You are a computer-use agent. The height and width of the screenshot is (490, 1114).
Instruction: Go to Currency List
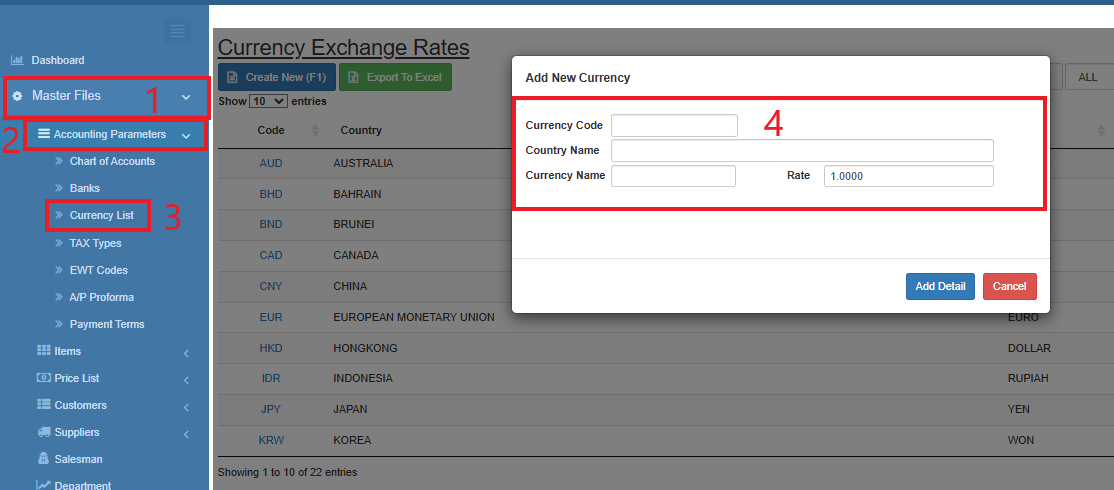(102, 215)
